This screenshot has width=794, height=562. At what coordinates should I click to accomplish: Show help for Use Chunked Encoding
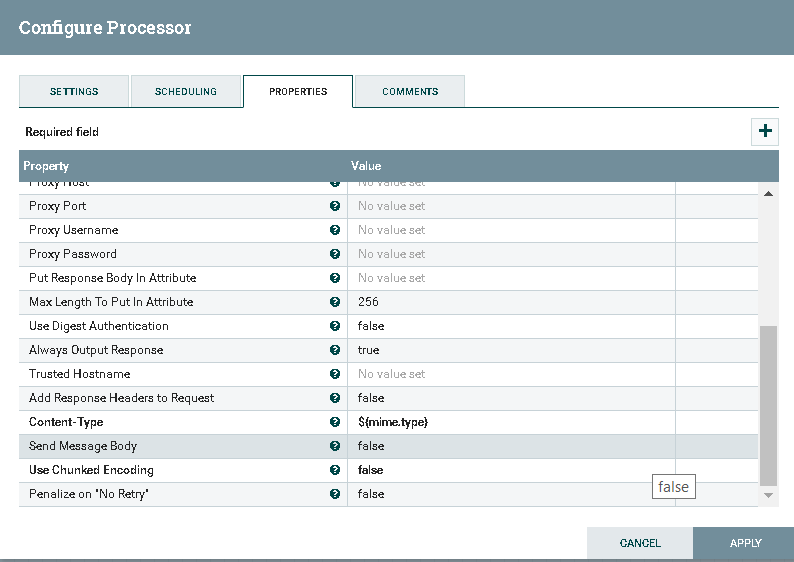pos(335,470)
